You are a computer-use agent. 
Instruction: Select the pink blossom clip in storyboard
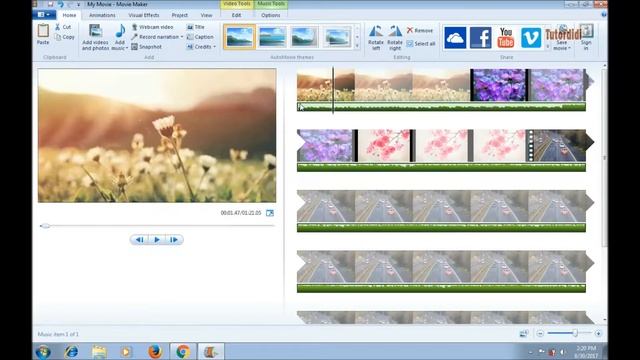coord(384,145)
